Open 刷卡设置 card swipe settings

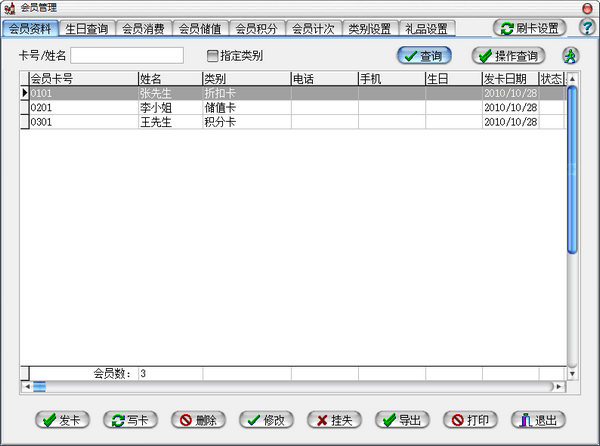point(529,29)
